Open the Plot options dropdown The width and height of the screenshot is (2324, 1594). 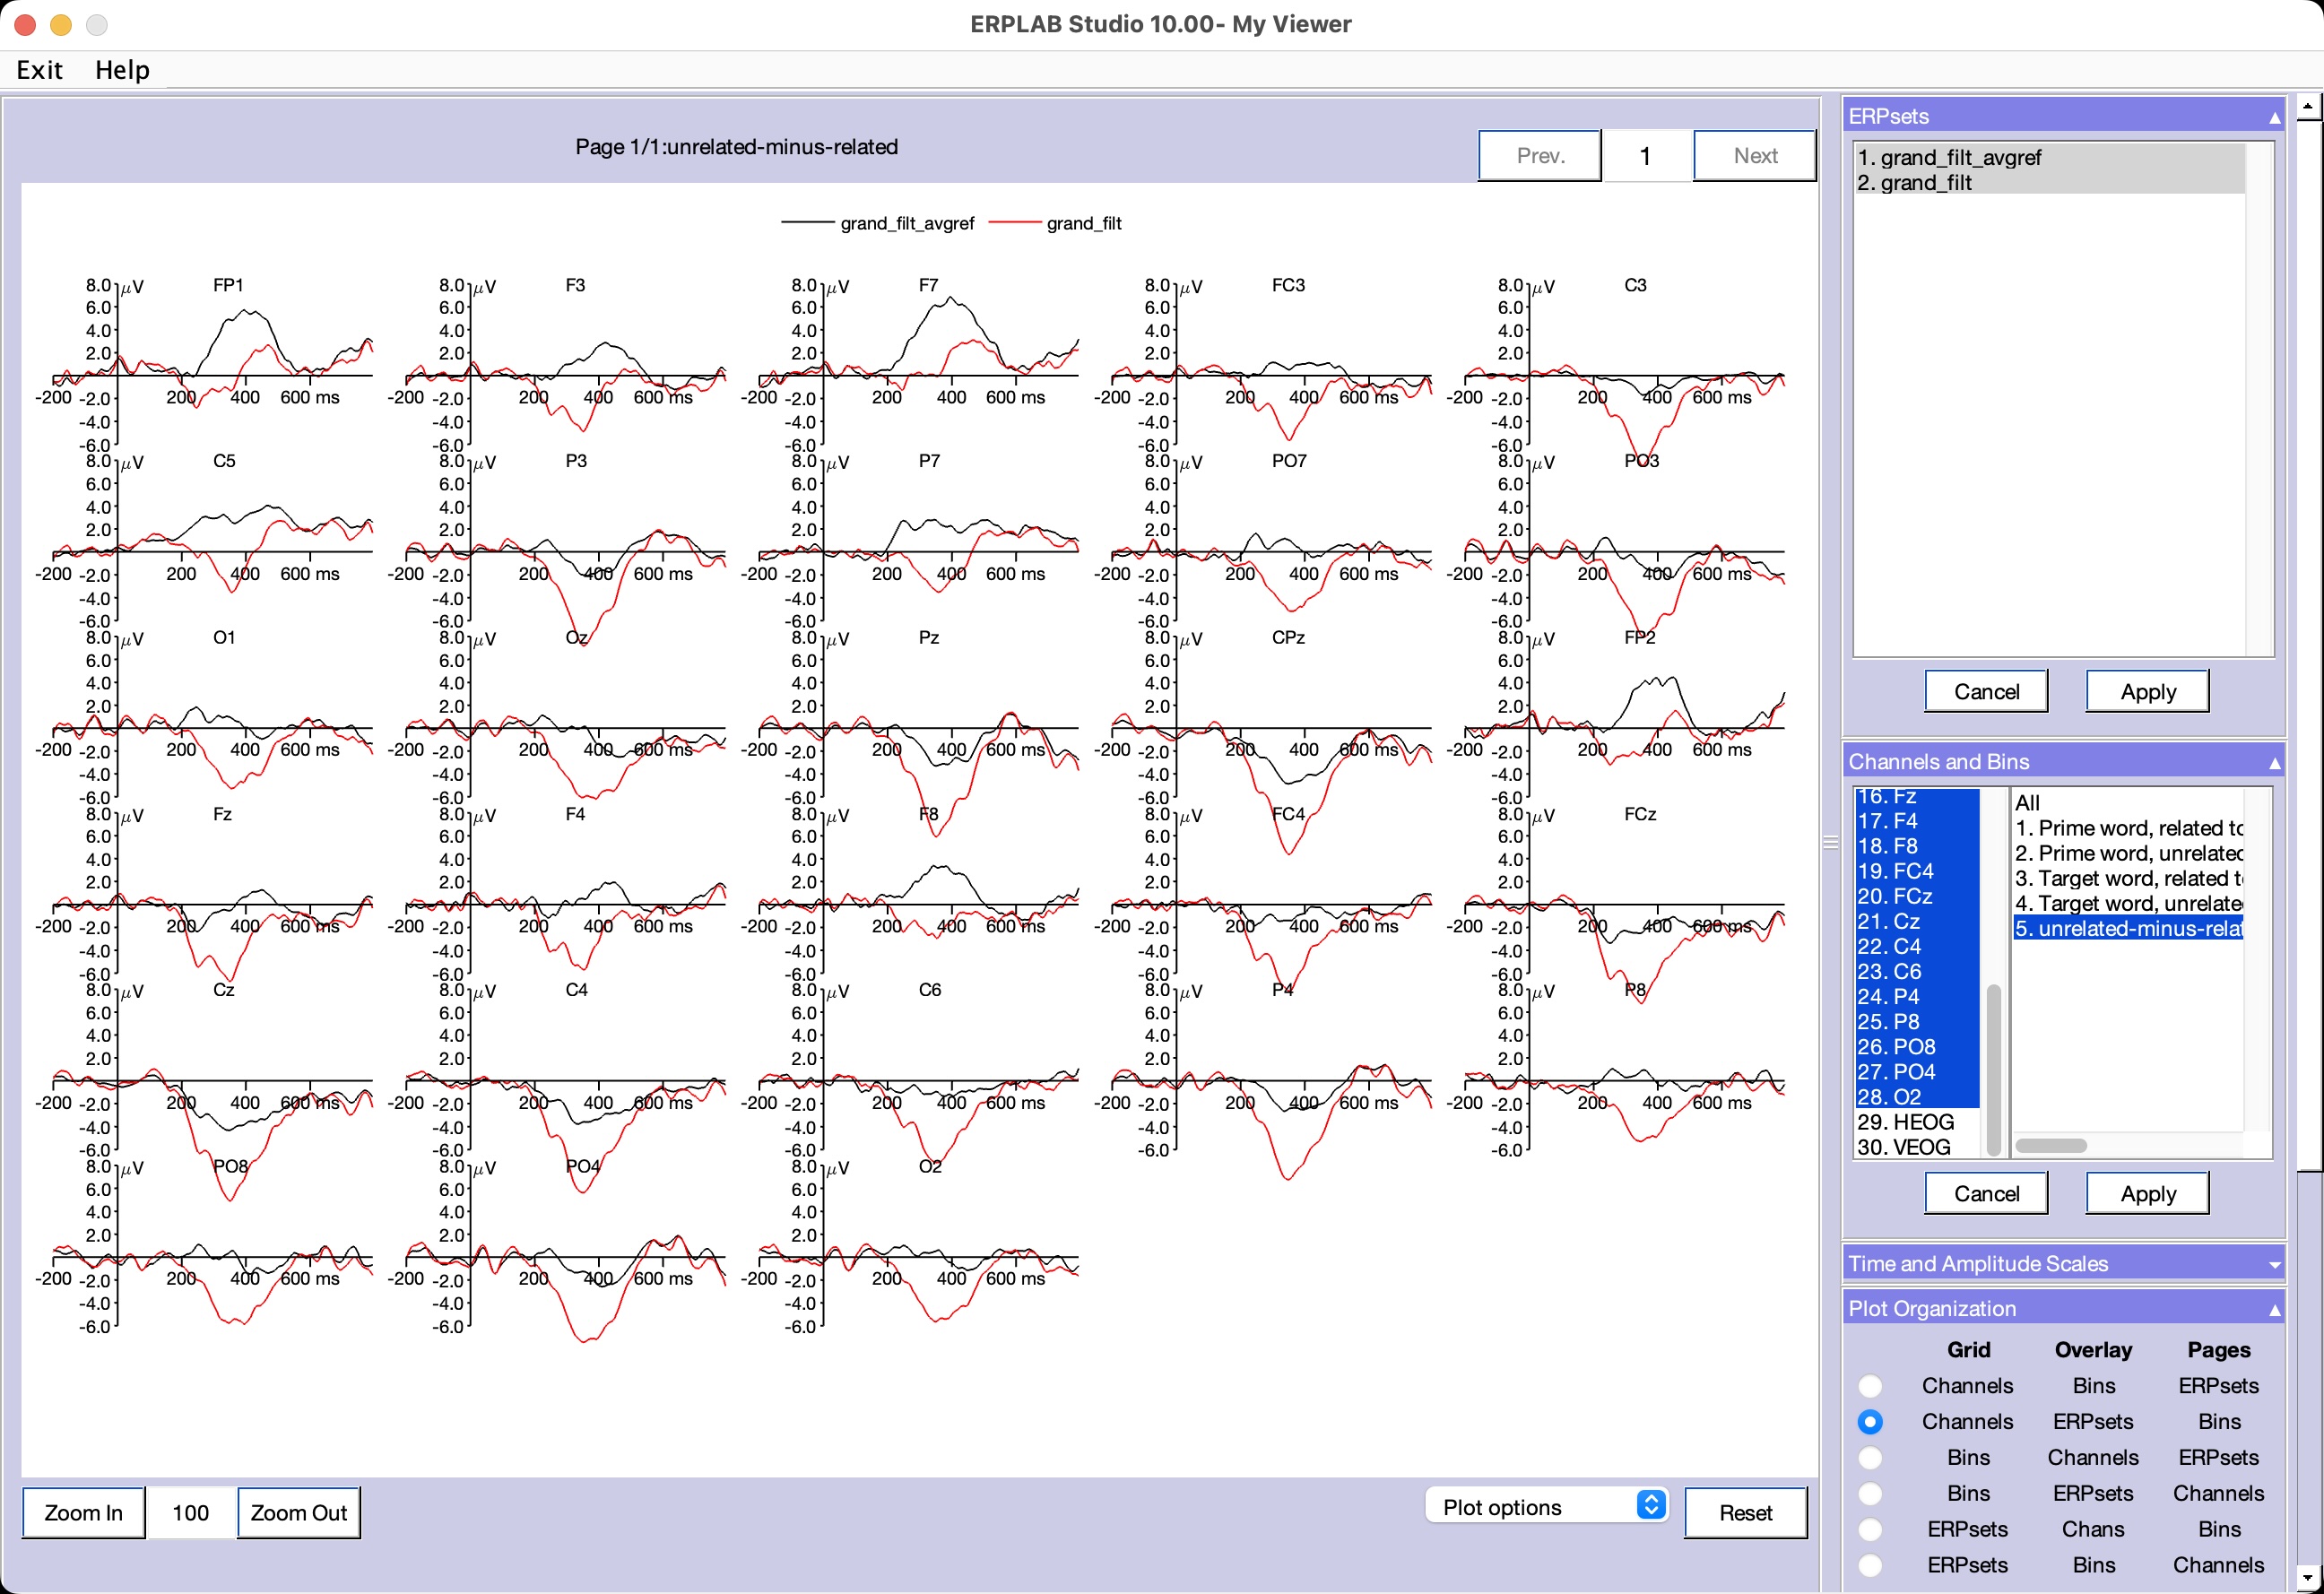(1546, 1507)
